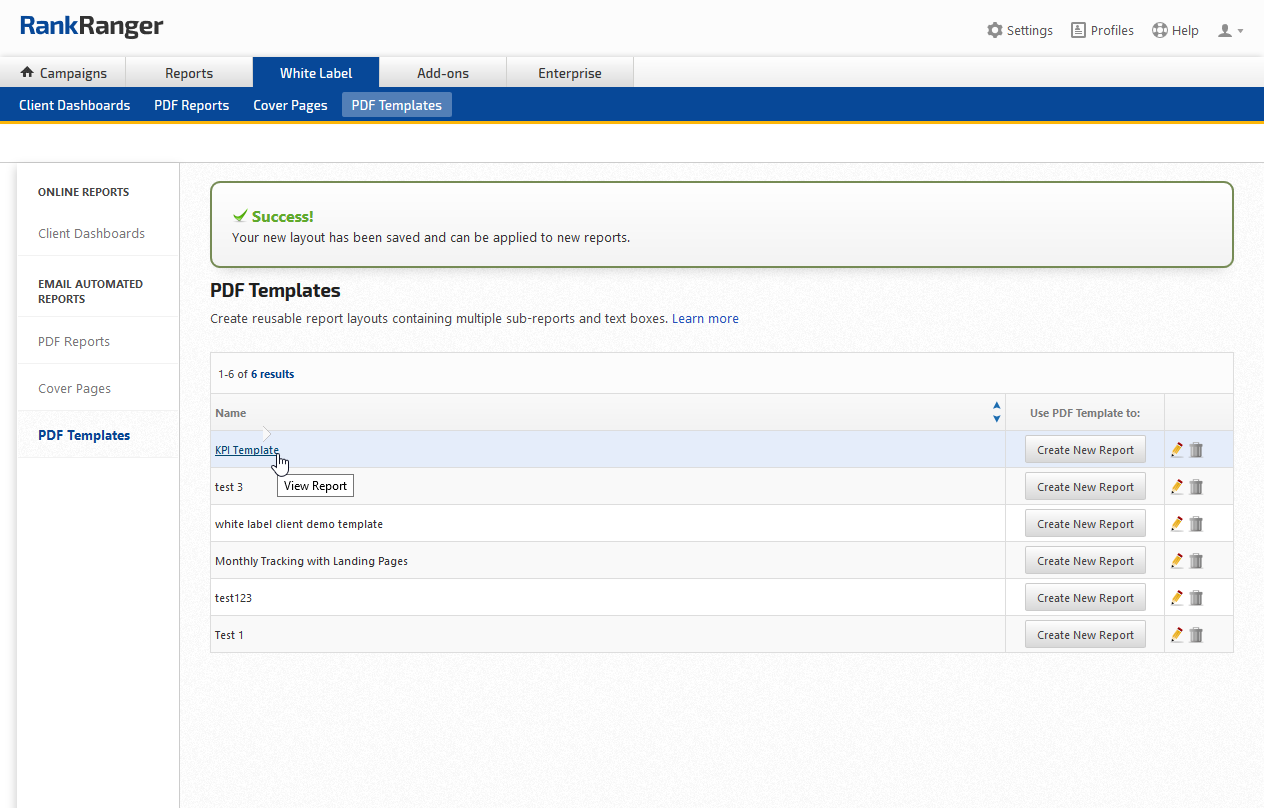The image size is (1265, 808).
Task: Click the RankRanger logo
Action: click(x=91, y=27)
